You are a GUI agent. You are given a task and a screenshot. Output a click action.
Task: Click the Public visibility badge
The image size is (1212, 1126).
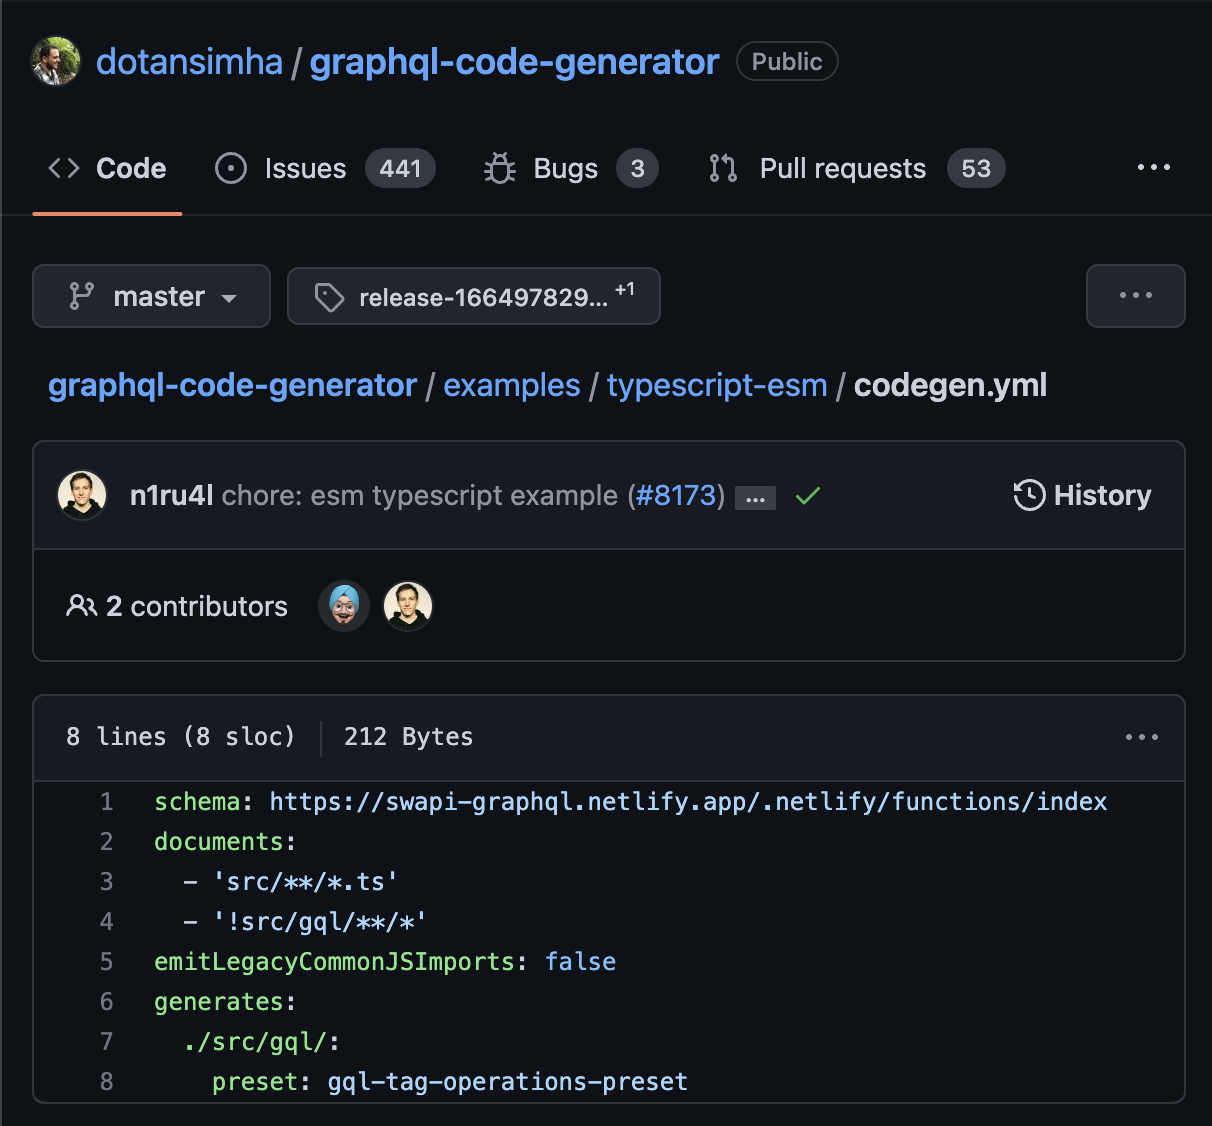[x=787, y=62]
